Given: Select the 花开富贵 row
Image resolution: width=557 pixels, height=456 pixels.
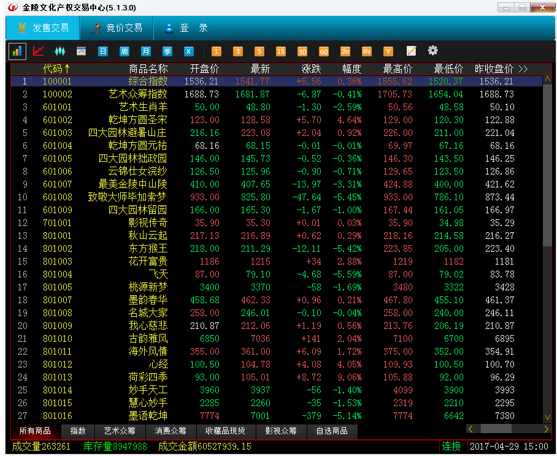Looking at the screenshot, I should point(276,262).
